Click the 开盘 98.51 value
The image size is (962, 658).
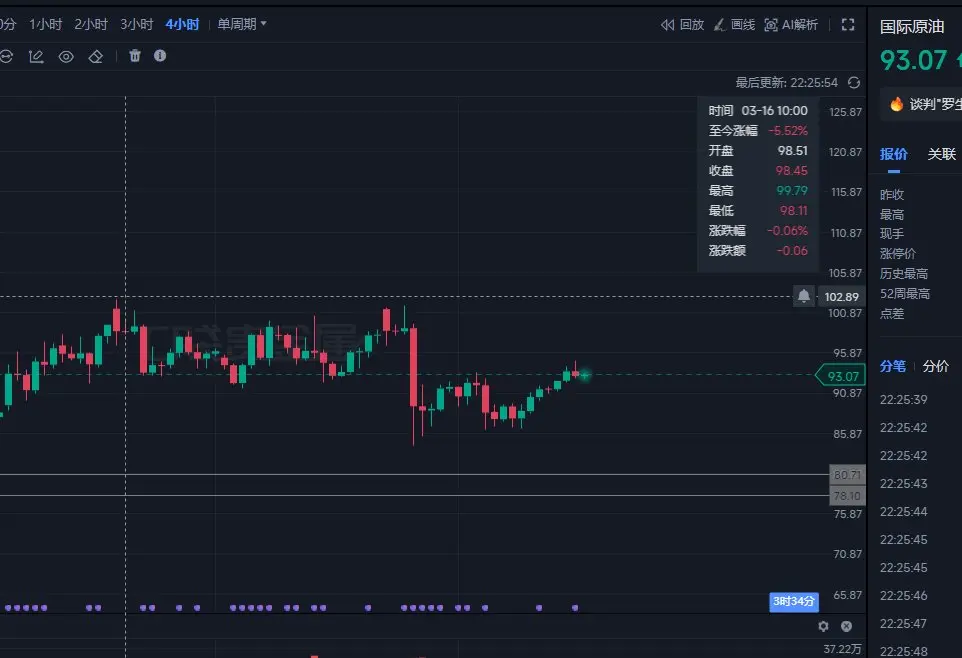793,151
